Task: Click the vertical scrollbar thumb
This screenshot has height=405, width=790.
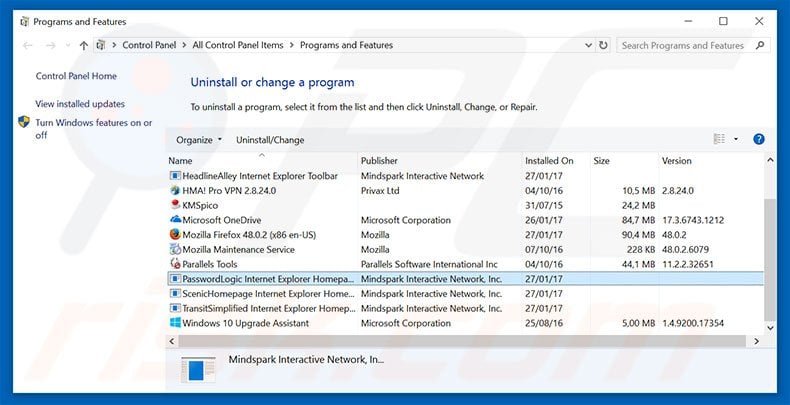Action: 770,259
